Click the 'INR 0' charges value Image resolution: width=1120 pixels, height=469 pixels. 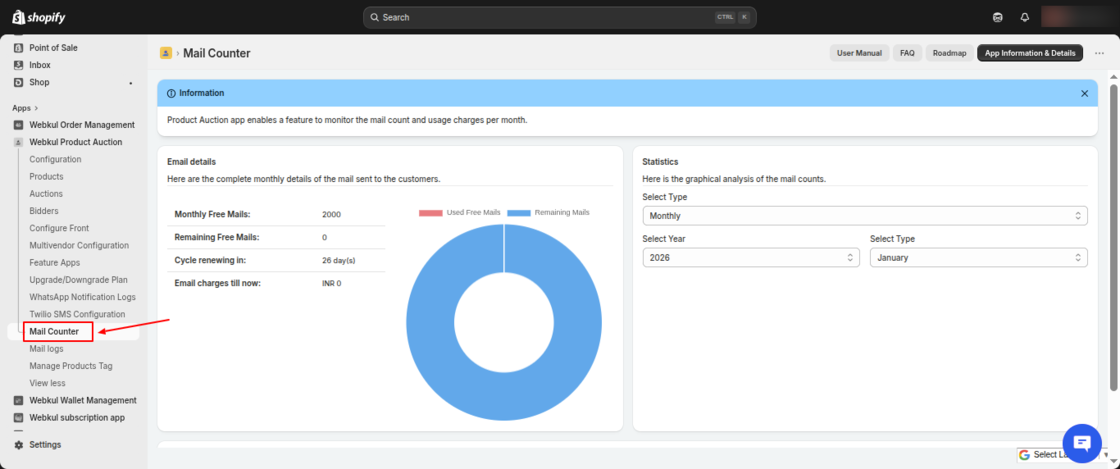[x=331, y=283]
